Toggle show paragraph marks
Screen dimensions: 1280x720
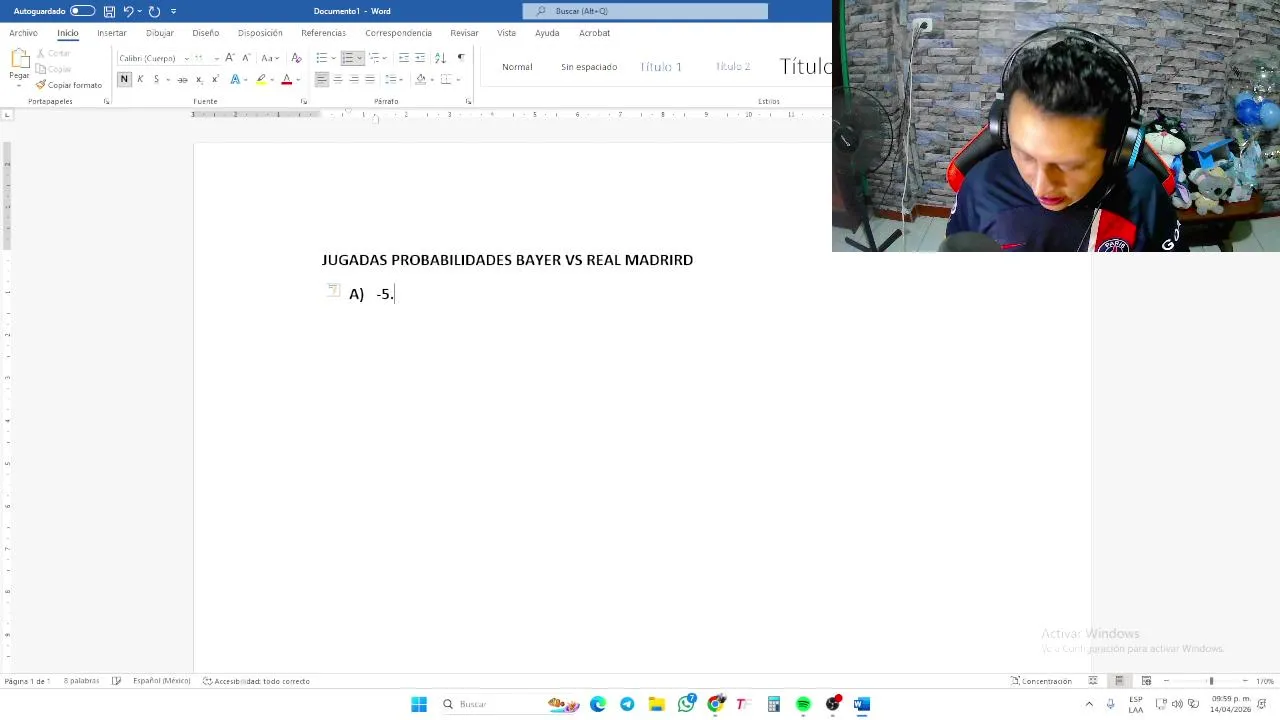tap(461, 58)
